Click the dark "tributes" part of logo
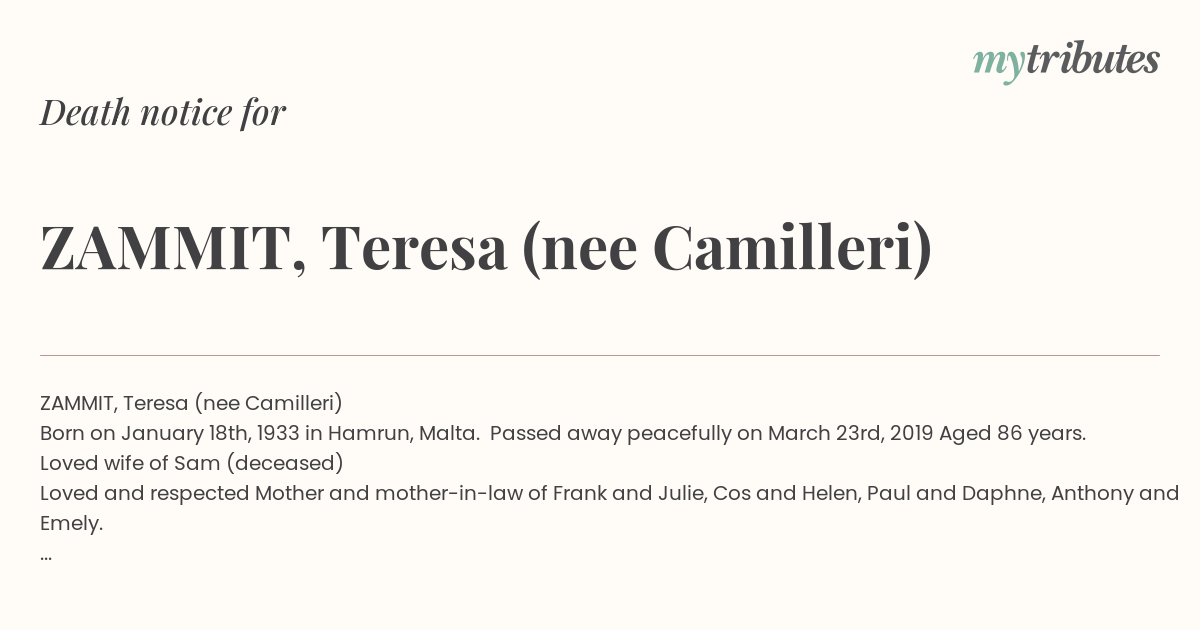Image resolution: width=1200 pixels, height=630 pixels. point(1092,59)
